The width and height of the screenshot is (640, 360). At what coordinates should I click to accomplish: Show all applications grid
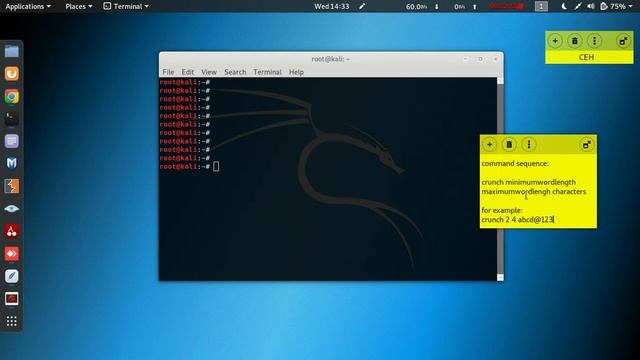pyautogui.click(x=11, y=321)
